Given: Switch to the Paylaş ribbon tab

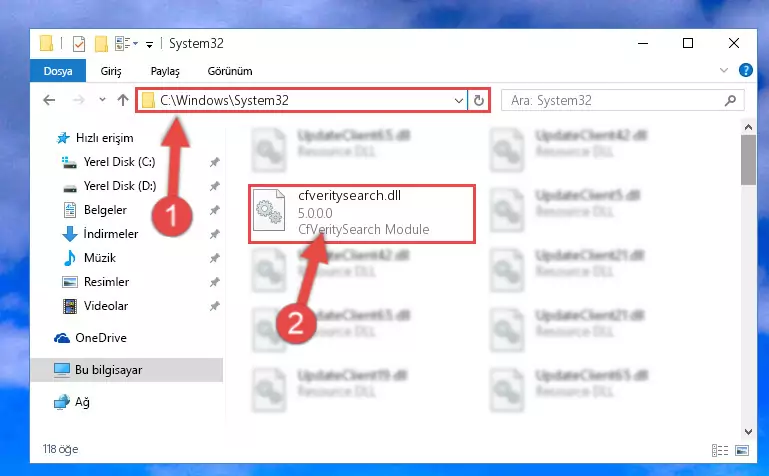Looking at the screenshot, I should click(x=165, y=71).
